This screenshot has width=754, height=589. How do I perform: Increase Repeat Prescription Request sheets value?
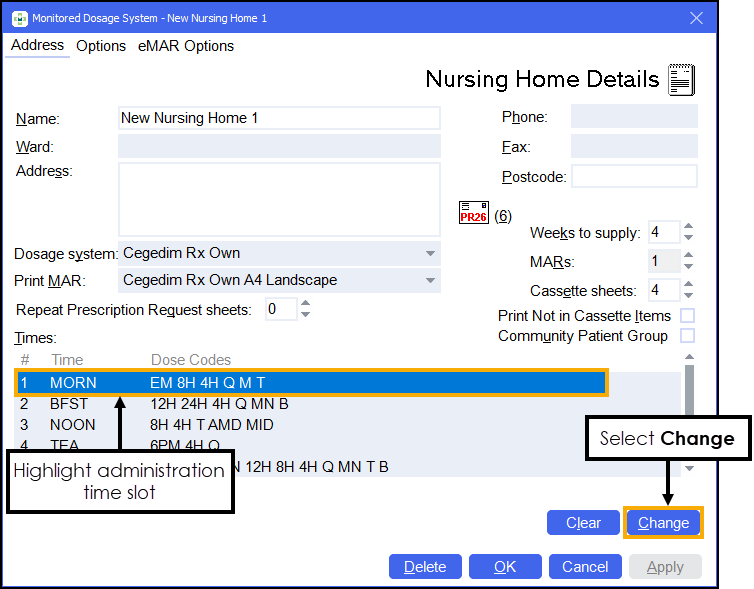[x=306, y=304]
